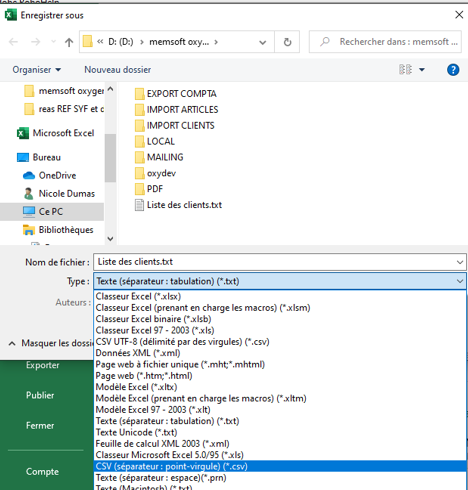
Task: Open the IMPORT CLIENTS folder
Action: [x=175, y=126]
